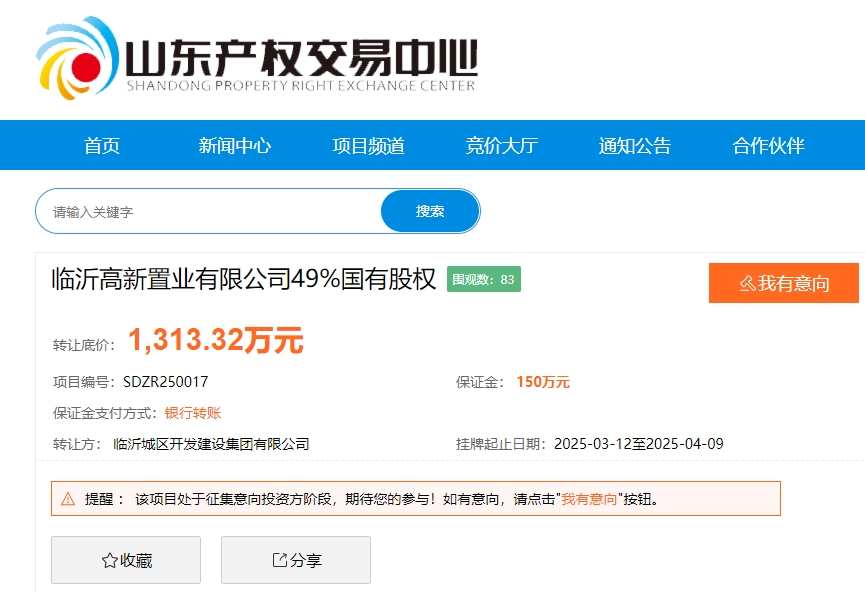This screenshot has height=592, width=865.
Task: Click the 银行转账 payment method text
Action: (x=193, y=413)
